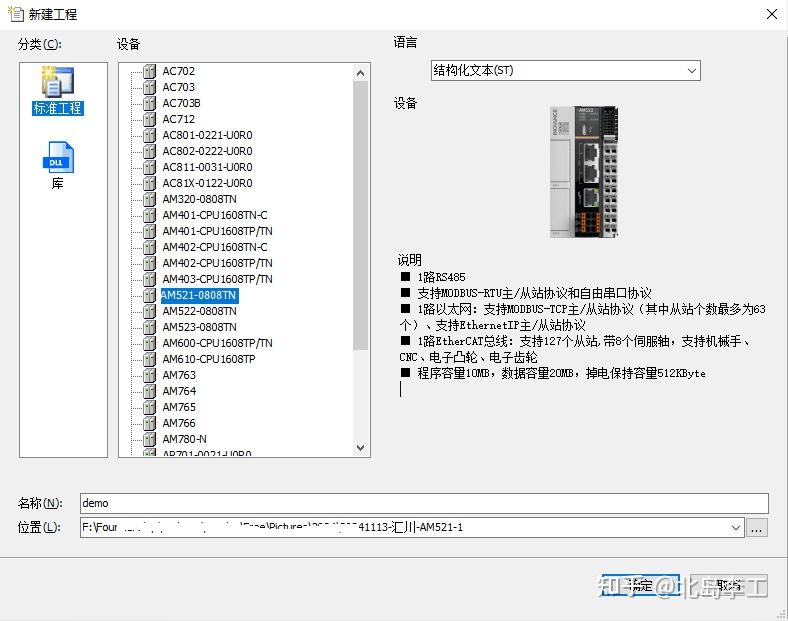Image resolution: width=788 pixels, height=621 pixels.
Task: Click the device icon beside AM403-CPU1608TP/TN
Action: coord(149,279)
